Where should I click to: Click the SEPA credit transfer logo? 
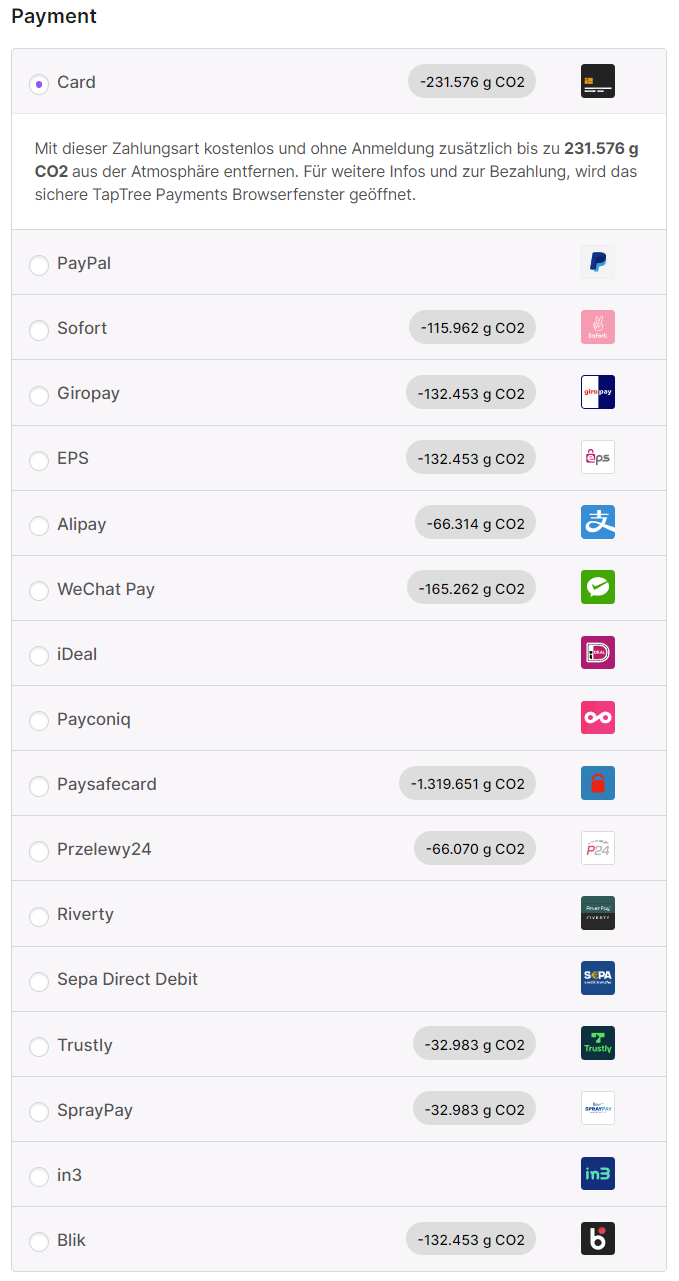[598, 978]
